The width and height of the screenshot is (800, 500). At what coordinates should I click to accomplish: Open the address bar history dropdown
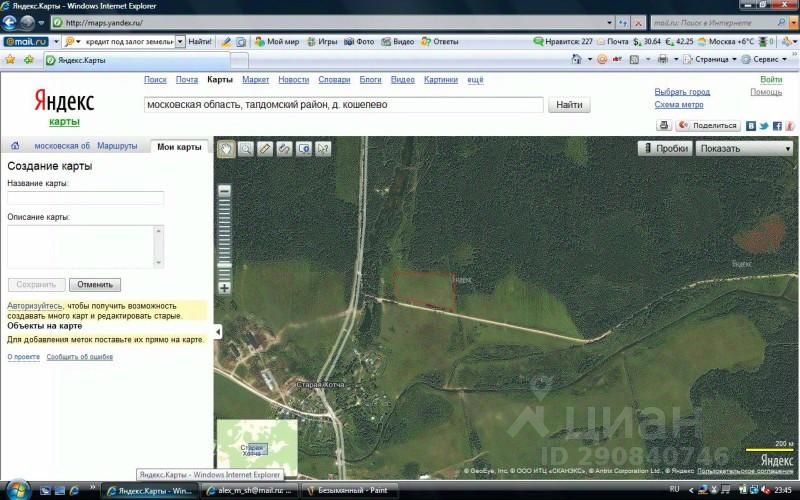tap(609, 23)
